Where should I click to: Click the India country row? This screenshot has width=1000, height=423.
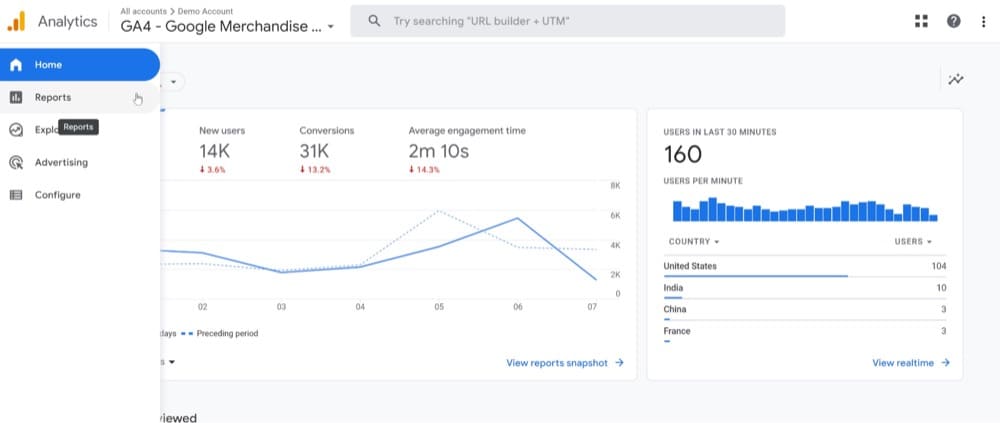(x=805, y=288)
